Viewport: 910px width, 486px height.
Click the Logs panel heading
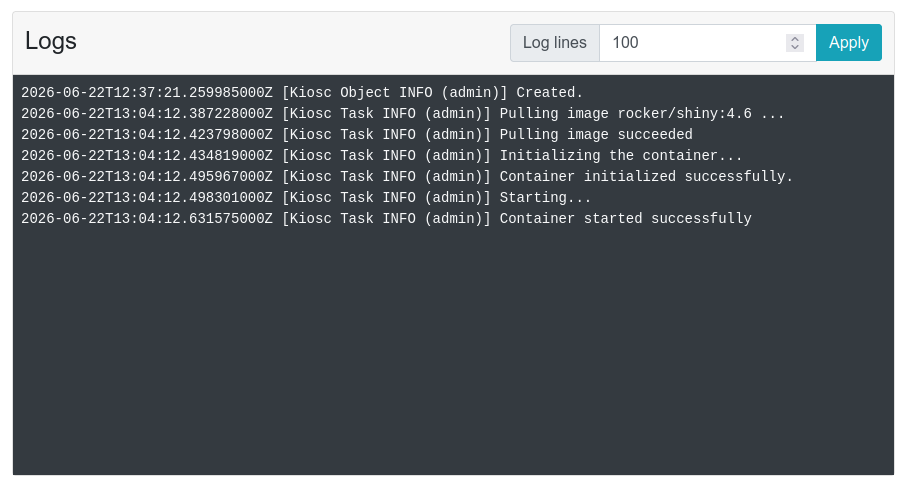pyautogui.click(x=51, y=41)
